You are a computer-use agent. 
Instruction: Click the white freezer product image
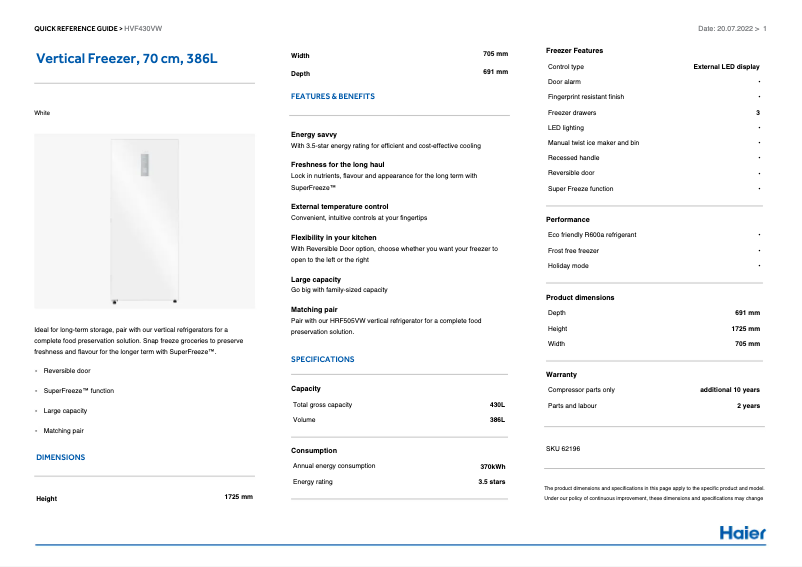pos(145,221)
